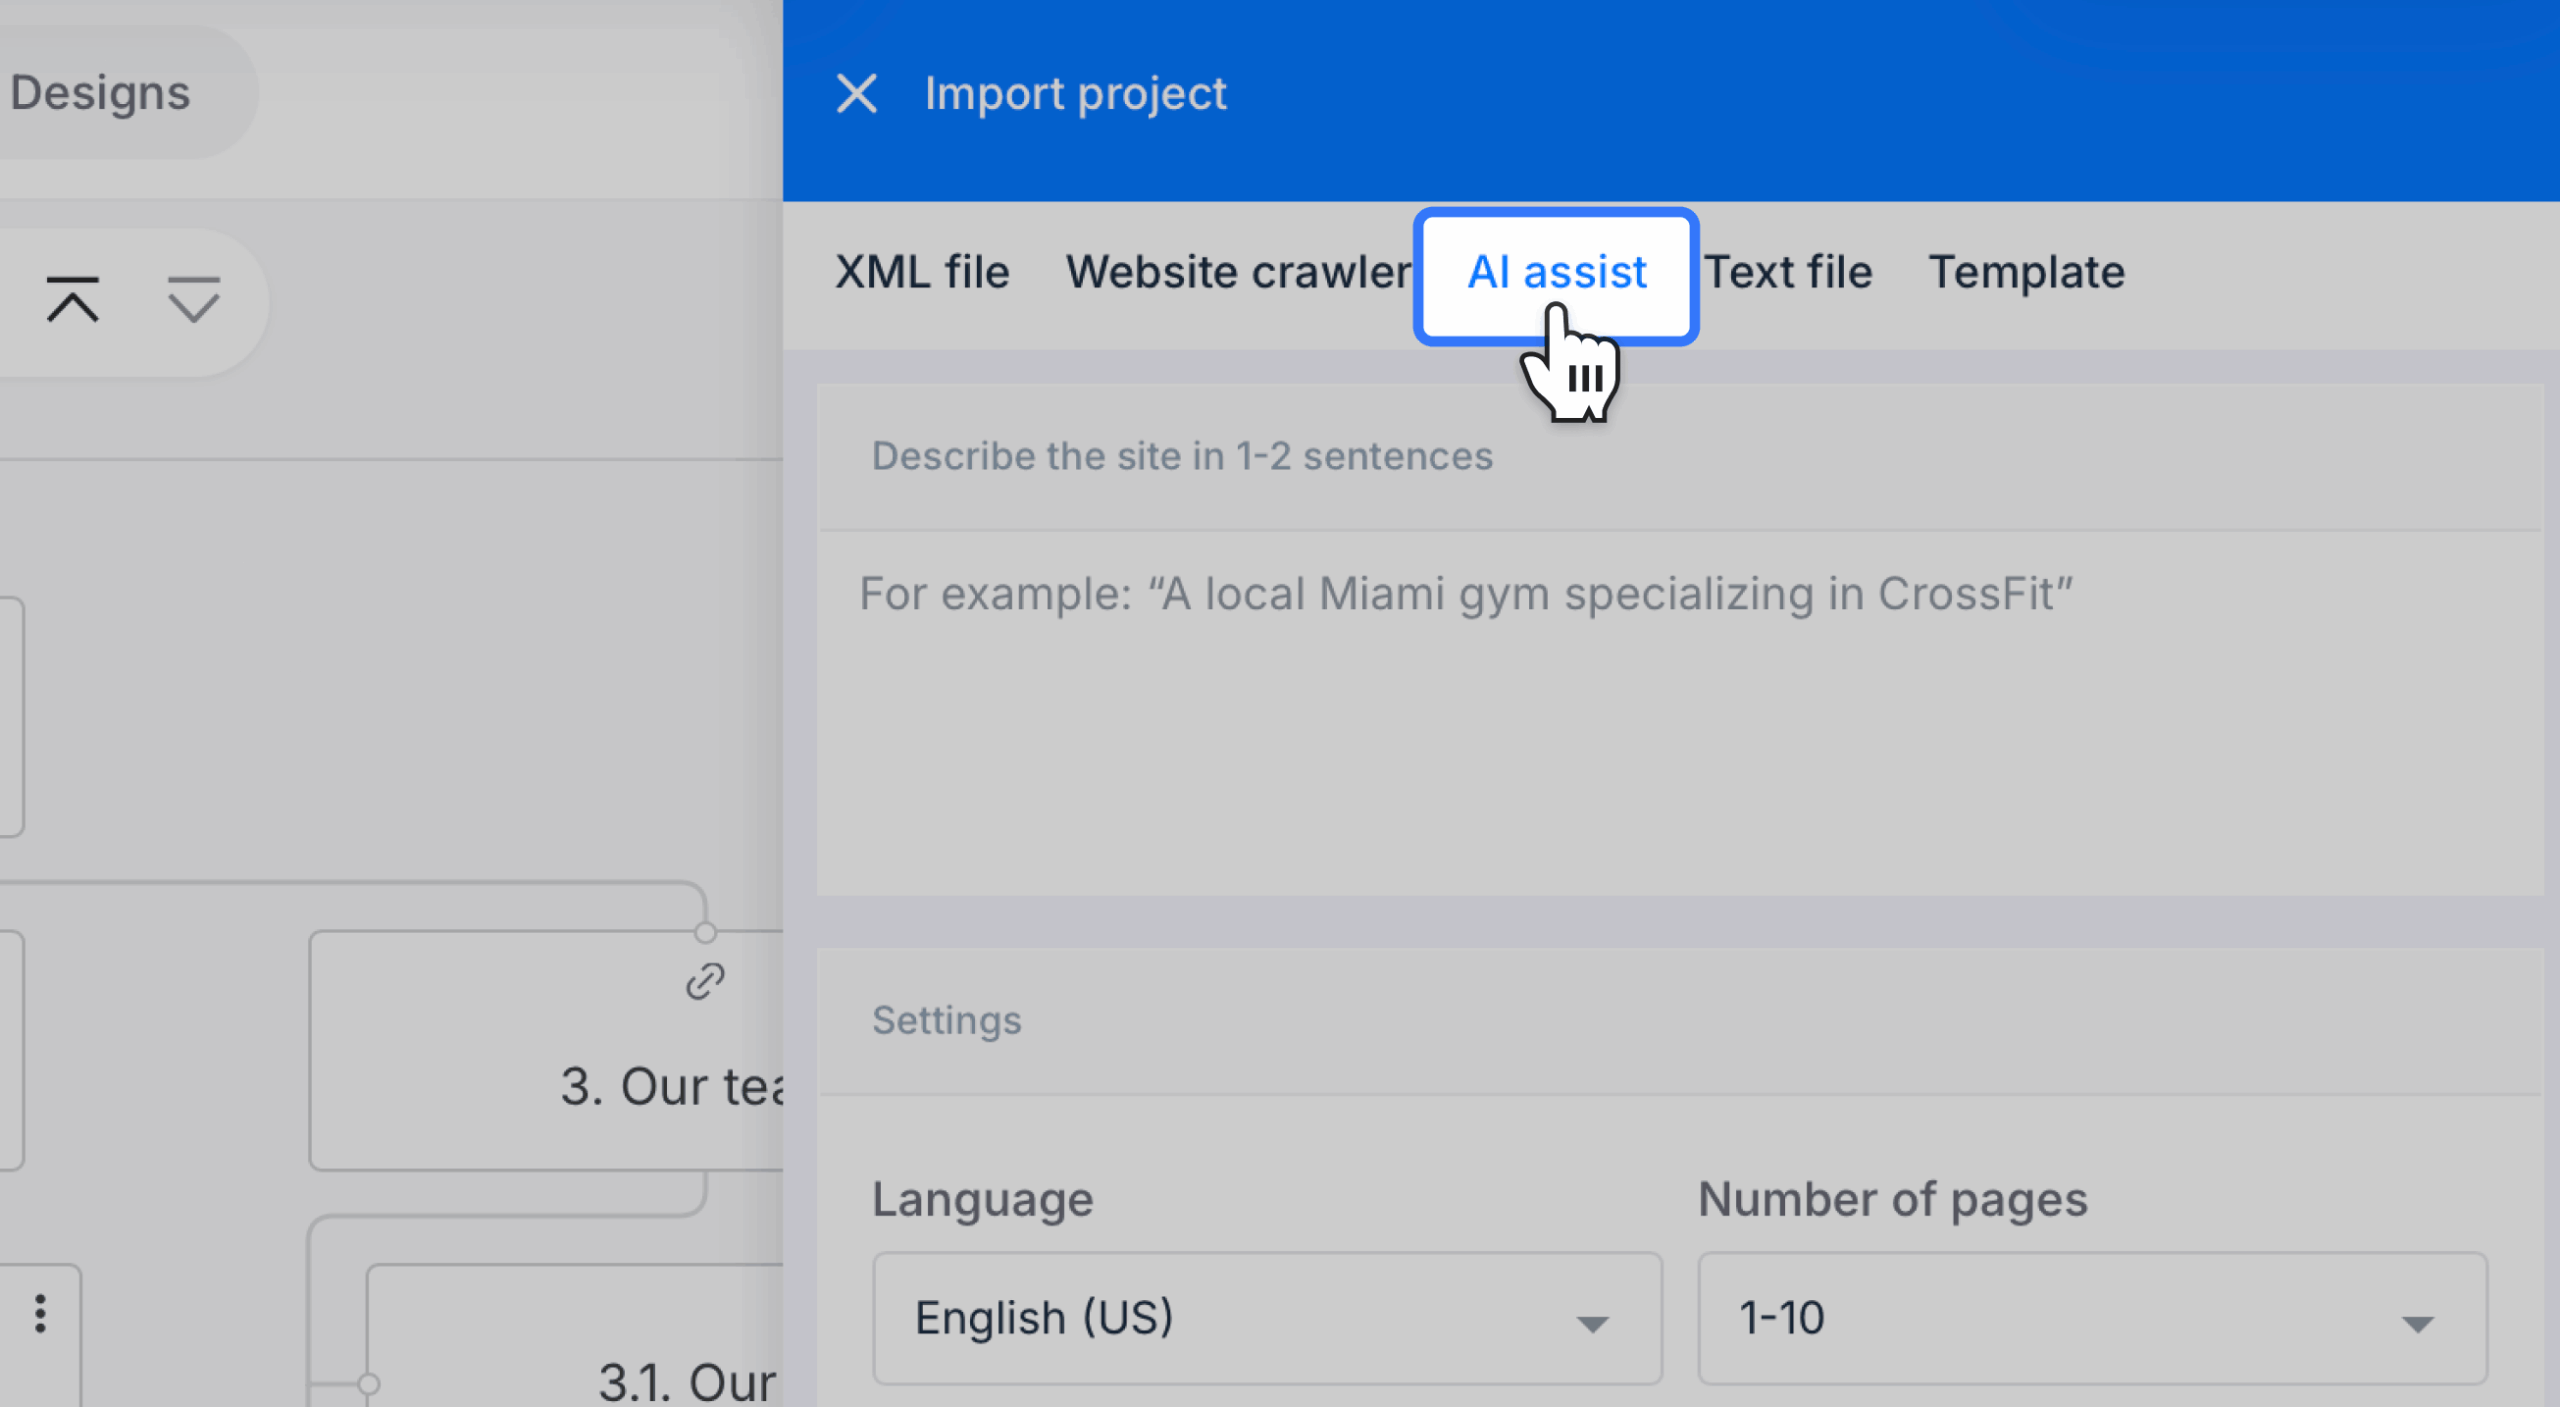
Task: Click 'Describe the site in 1-2 sentences' label
Action: coord(1182,456)
